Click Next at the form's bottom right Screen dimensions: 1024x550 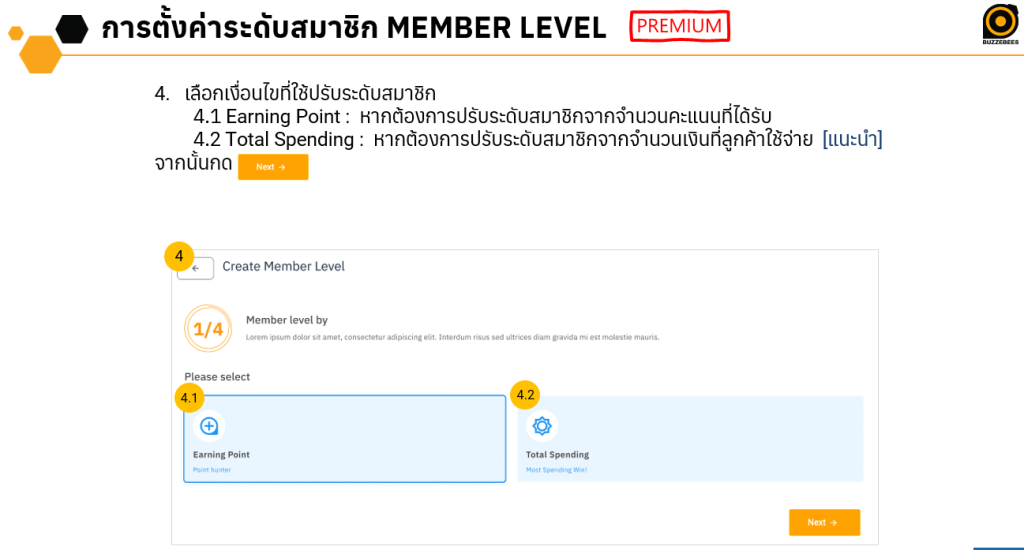coord(824,523)
